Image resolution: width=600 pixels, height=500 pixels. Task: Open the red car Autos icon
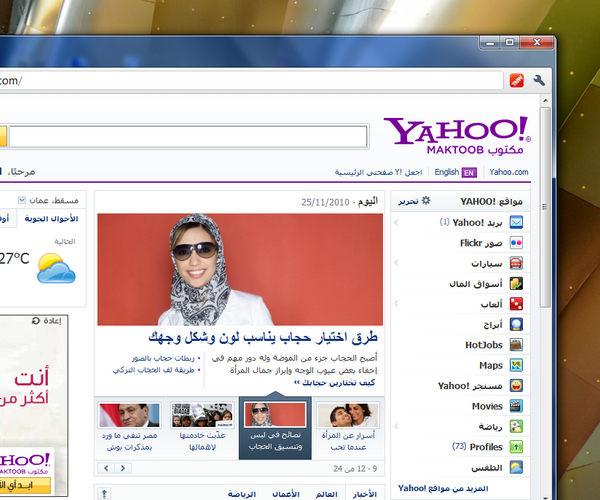516,263
